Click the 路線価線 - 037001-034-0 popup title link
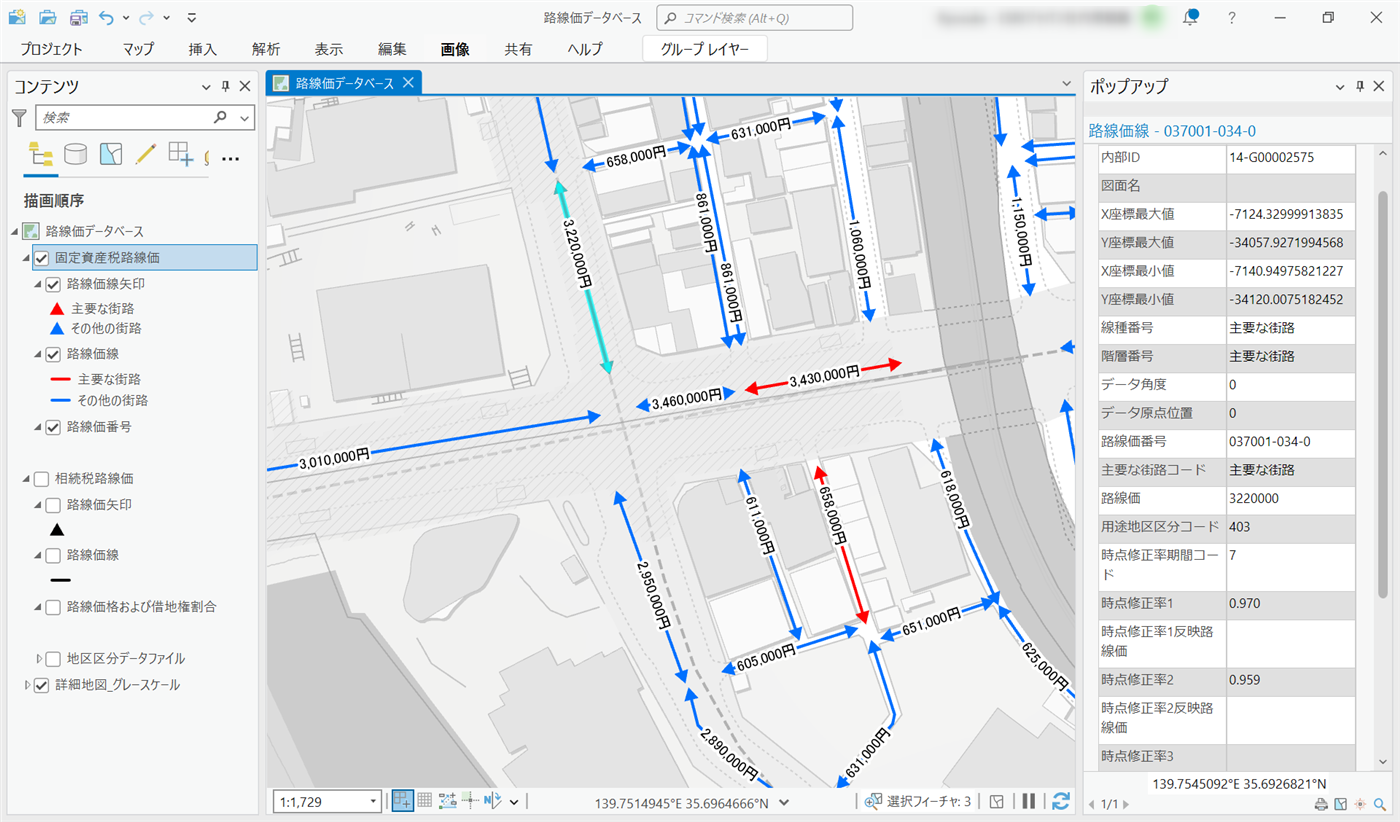Screen dimensions: 1400x822 pos(1171,131)
